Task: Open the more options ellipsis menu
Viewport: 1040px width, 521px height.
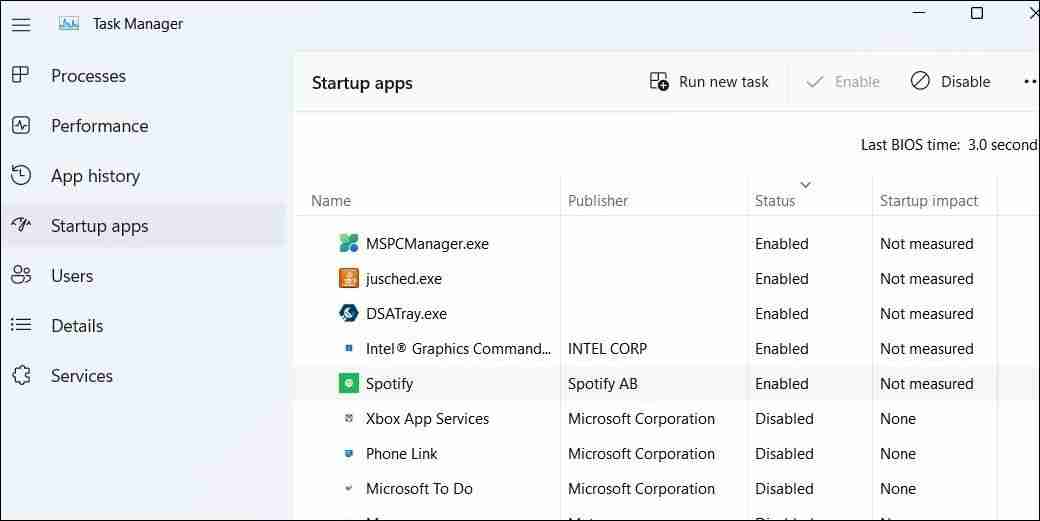Action: (1030, 82)
